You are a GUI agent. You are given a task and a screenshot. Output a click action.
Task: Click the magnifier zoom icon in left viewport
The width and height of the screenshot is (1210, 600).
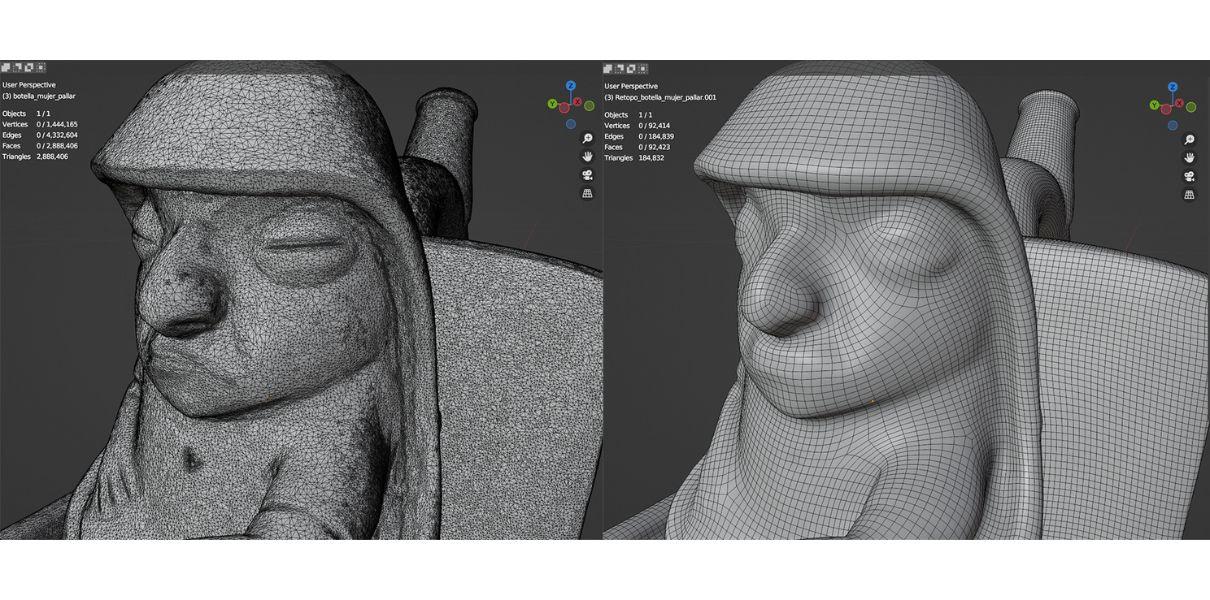[x=587, y=137]
